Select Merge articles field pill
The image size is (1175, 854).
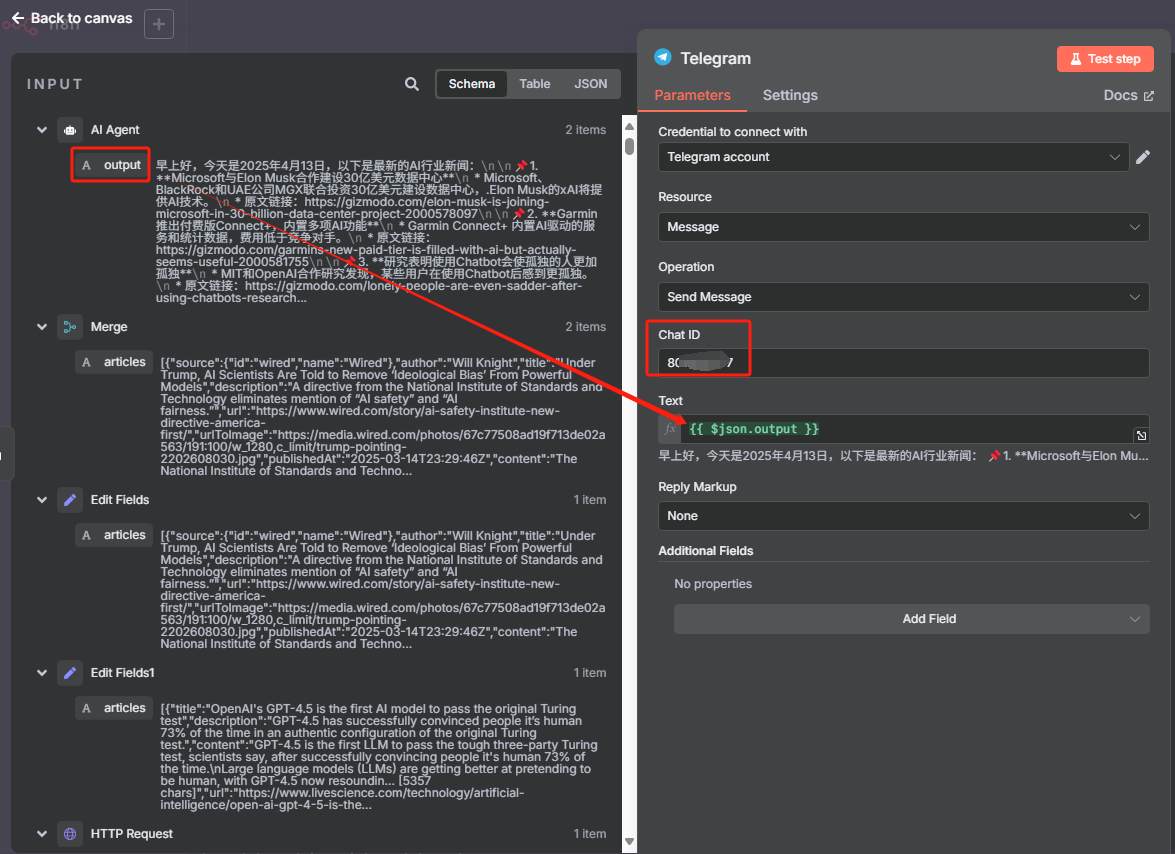(114, 362)
